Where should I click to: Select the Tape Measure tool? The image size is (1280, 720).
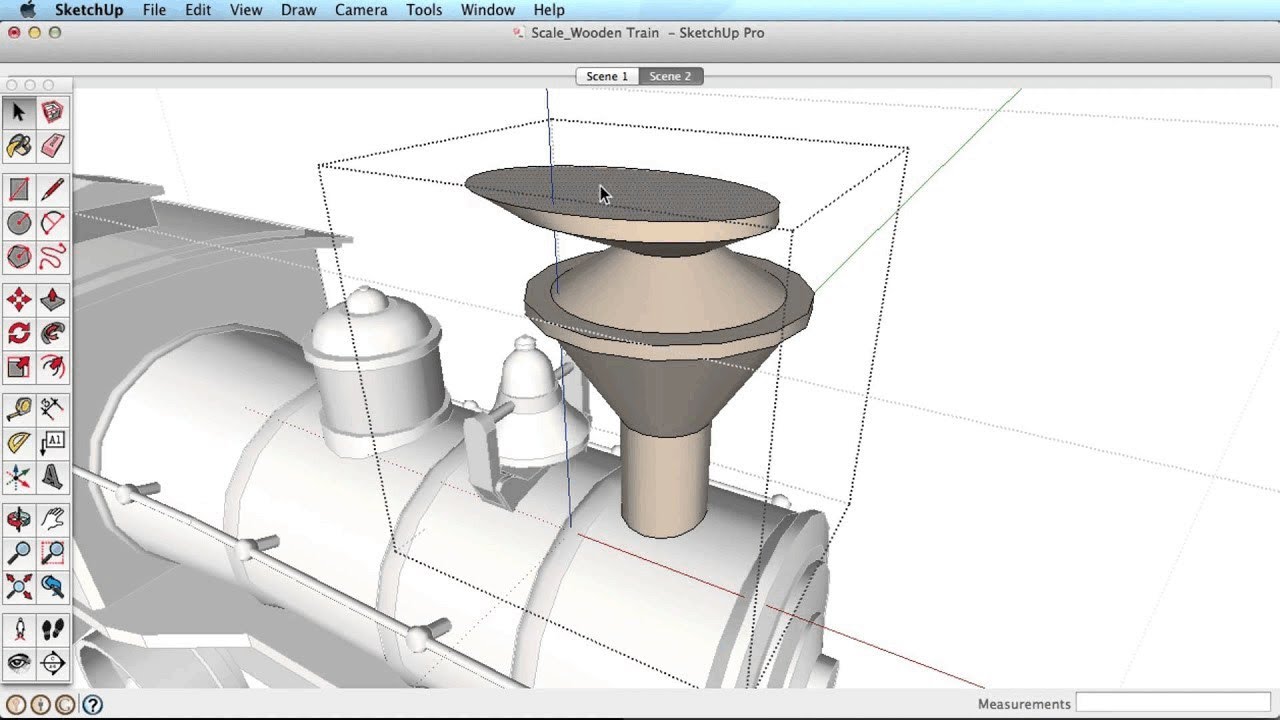click(x=19, y=409)
